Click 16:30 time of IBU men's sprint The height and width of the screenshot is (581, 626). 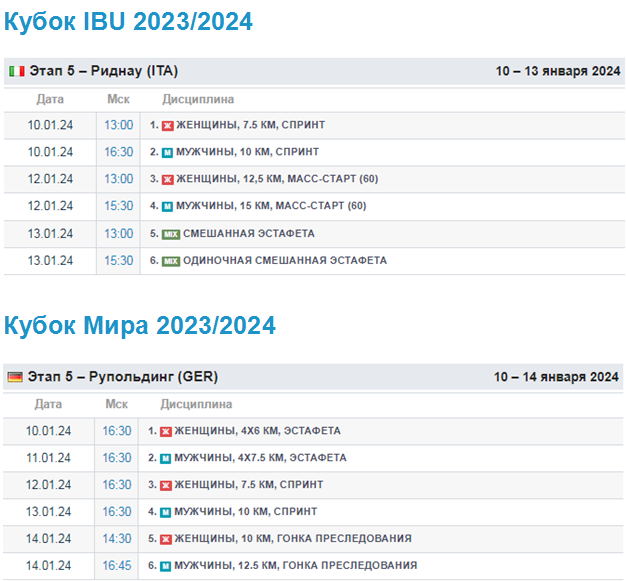pyautogui.click(x=119, y=152)
